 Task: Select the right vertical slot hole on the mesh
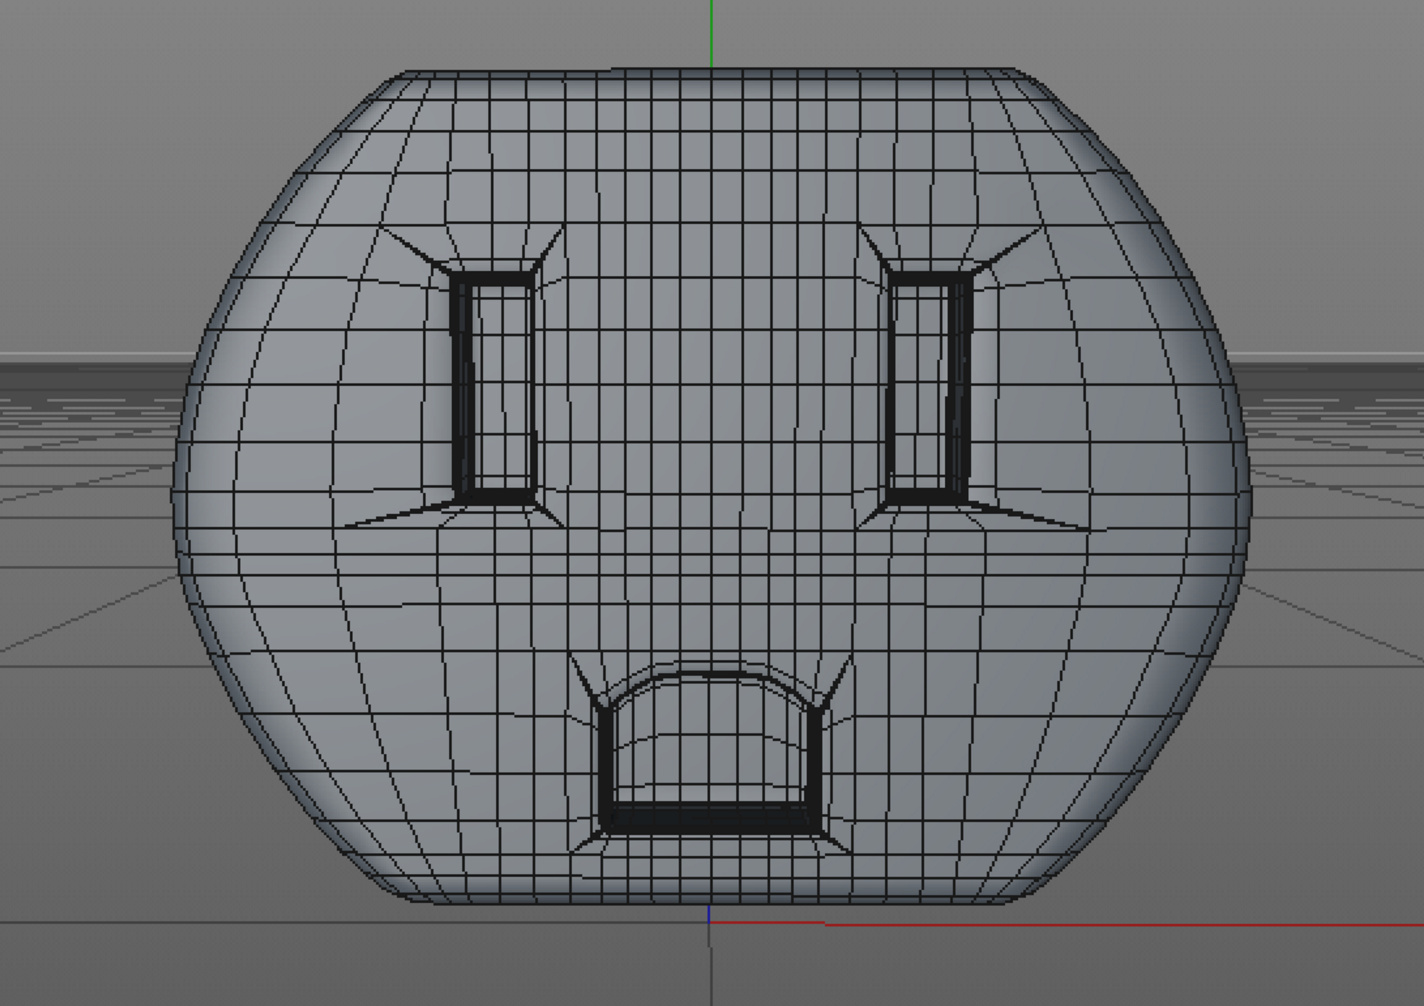point(929,387)
